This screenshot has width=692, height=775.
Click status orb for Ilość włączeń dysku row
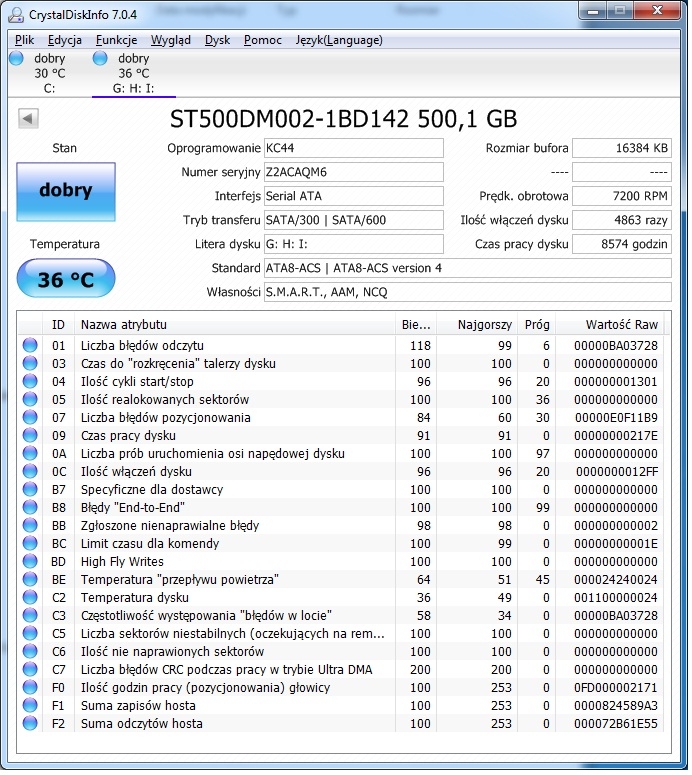[30, 472]
